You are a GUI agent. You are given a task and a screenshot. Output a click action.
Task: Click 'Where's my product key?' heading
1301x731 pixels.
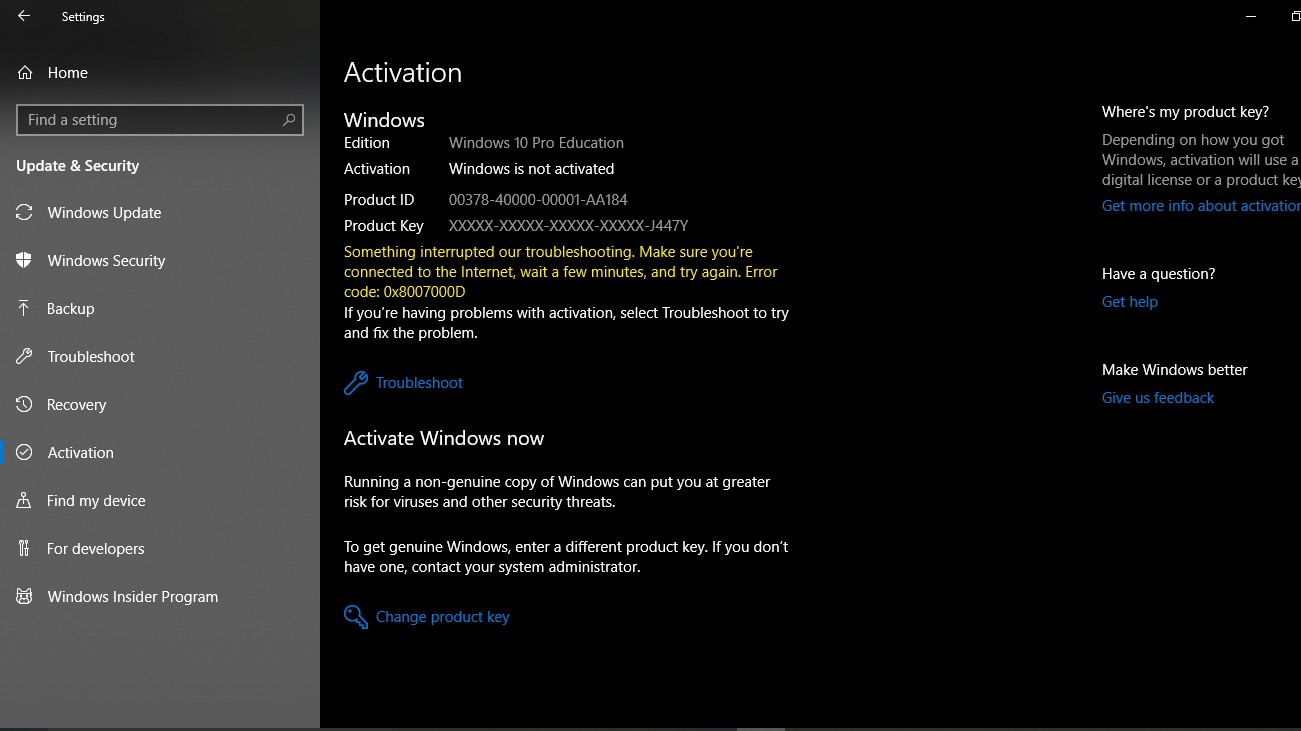[x=1185, y=112]
